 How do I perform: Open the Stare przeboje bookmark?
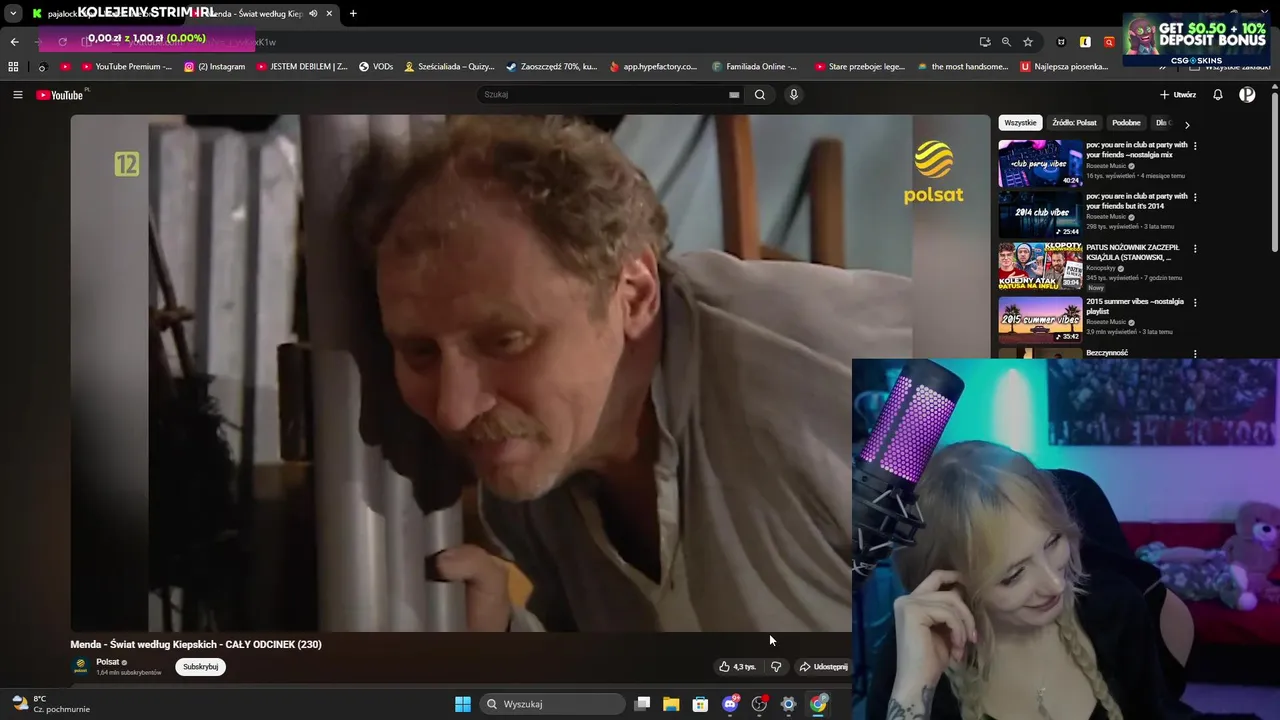coord(859,67)
